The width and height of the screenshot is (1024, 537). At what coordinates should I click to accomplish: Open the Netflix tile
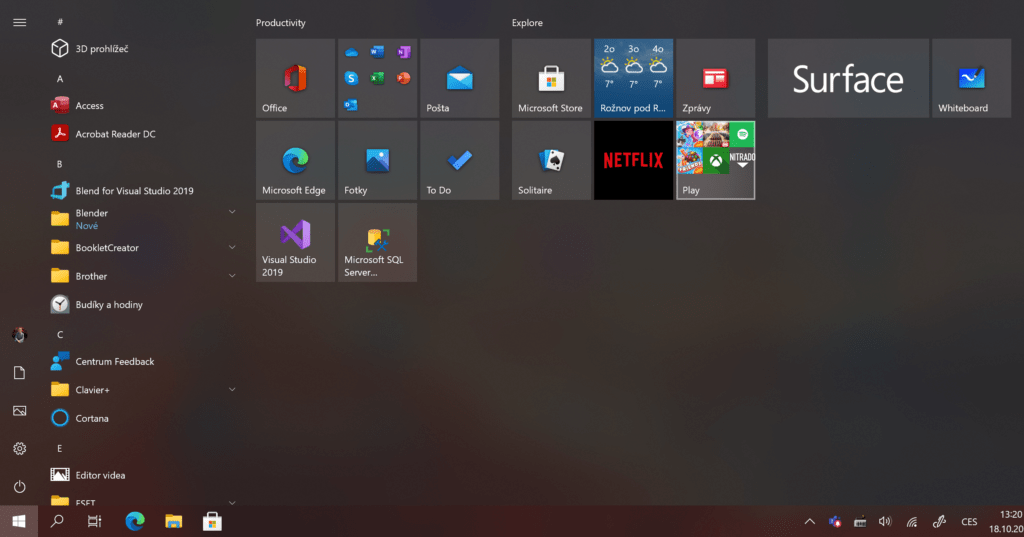[633, 160]
